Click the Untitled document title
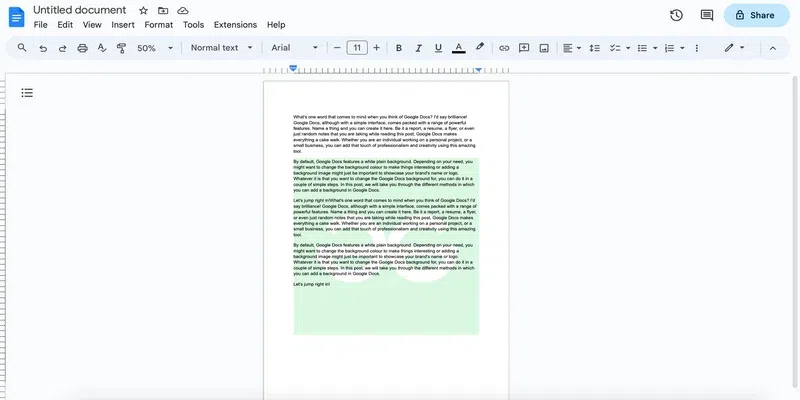Image resolution: width=800 pixels, height=400 pixels. tap(80, 10)
